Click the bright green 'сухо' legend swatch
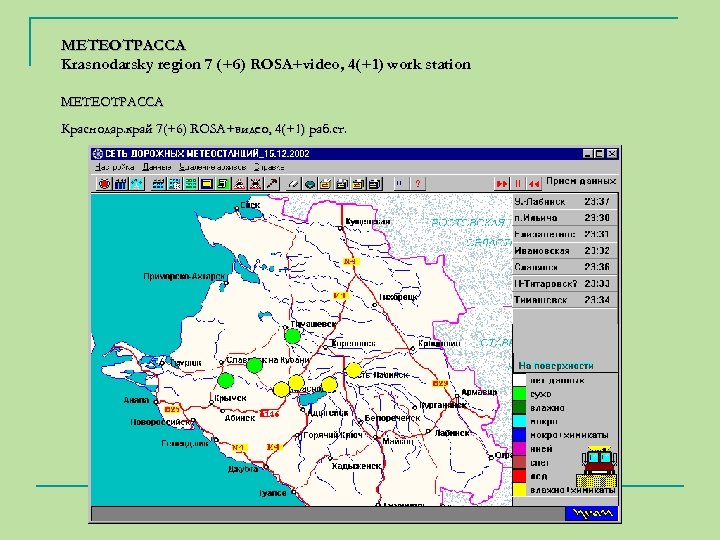 pos(519,394)
